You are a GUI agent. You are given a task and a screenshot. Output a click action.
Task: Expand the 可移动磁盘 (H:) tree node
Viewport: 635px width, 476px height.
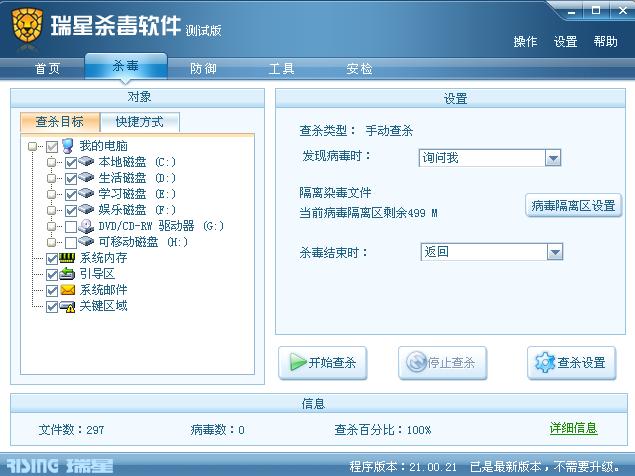[51, 242]
